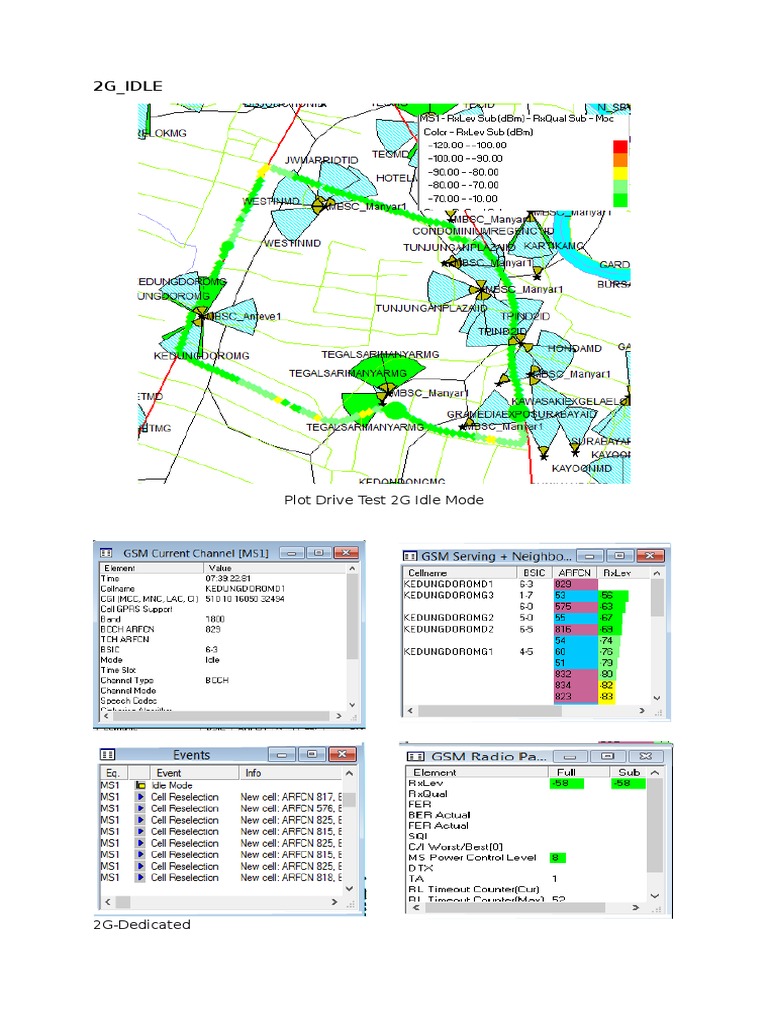768x1024 pixels.
Task: Click the ARFCN 818 Cell Reselection icon
Action: coord(140,878)
